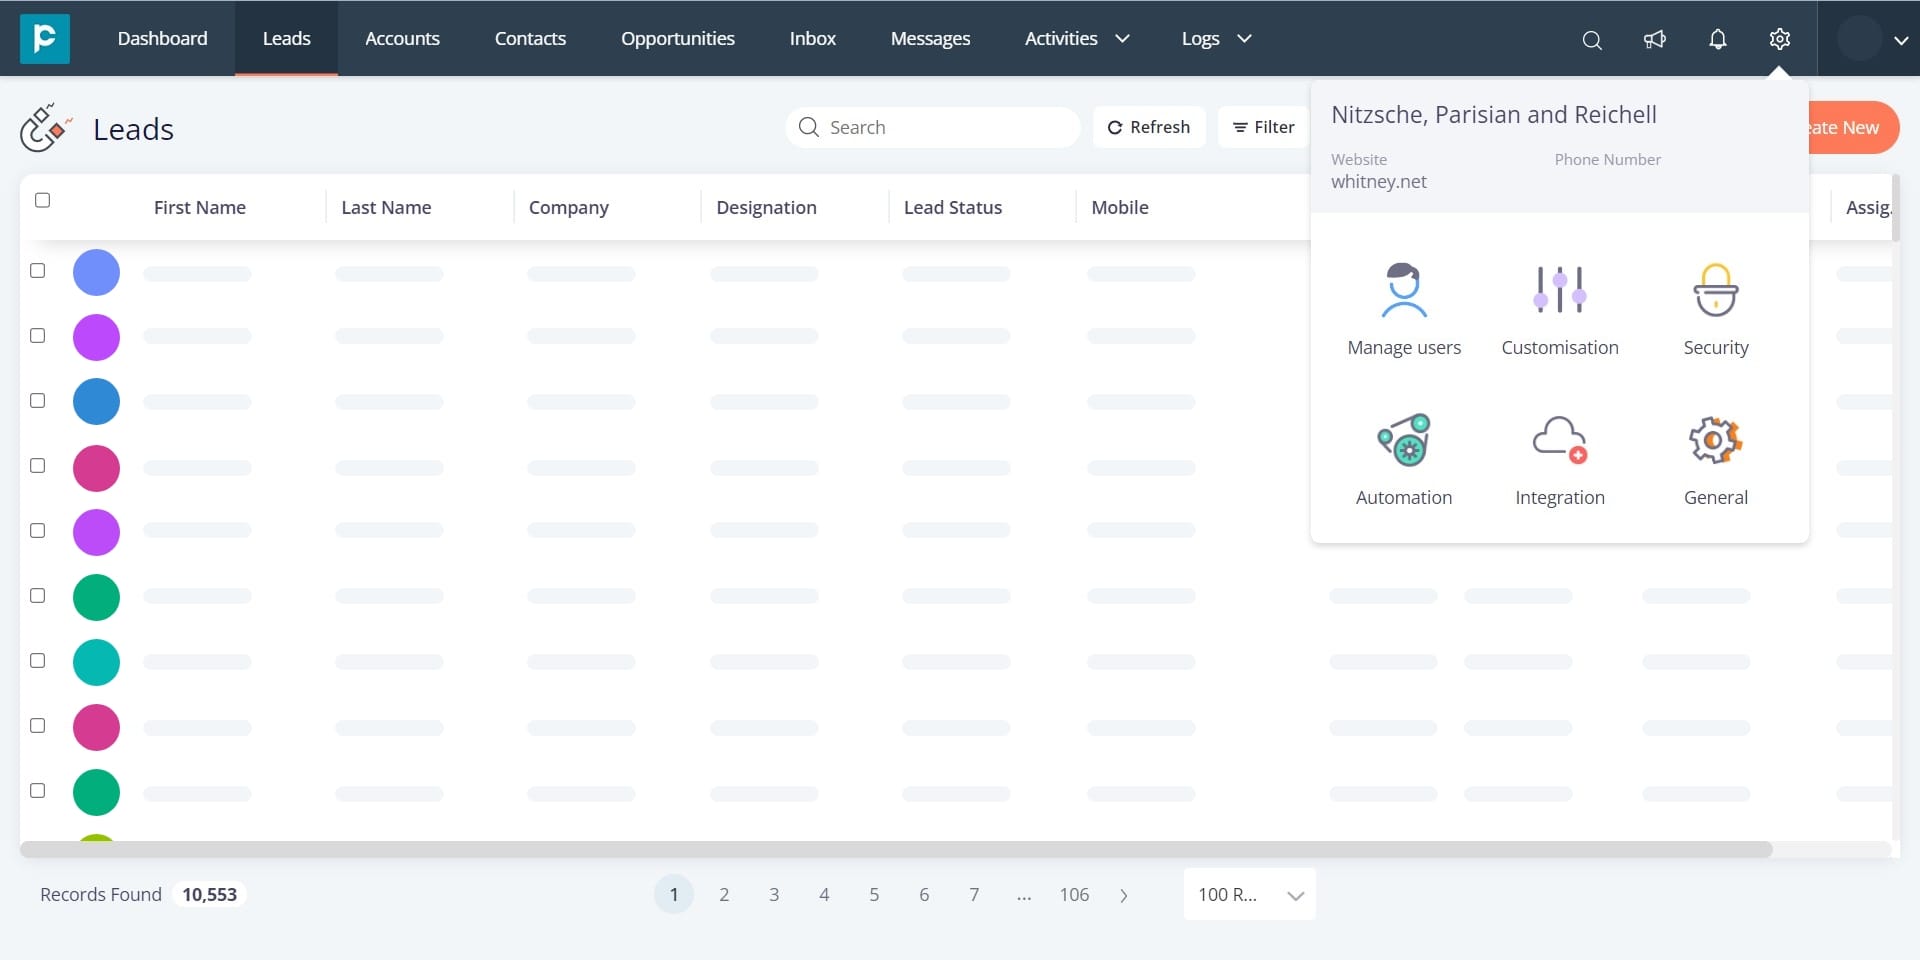1920x960 pixels.
Task: Open the 100 records per page dropdown
Action: coord(1250,894)
